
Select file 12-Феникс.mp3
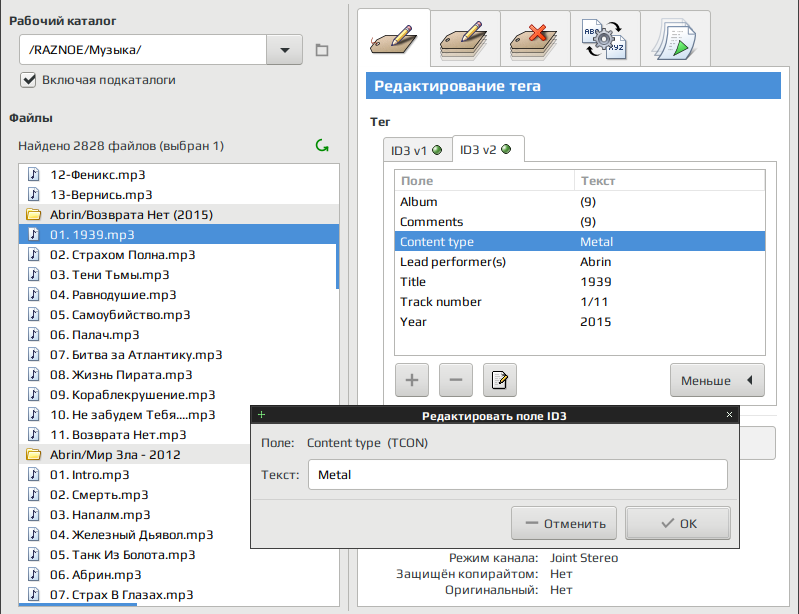click(x=178, y=175)
